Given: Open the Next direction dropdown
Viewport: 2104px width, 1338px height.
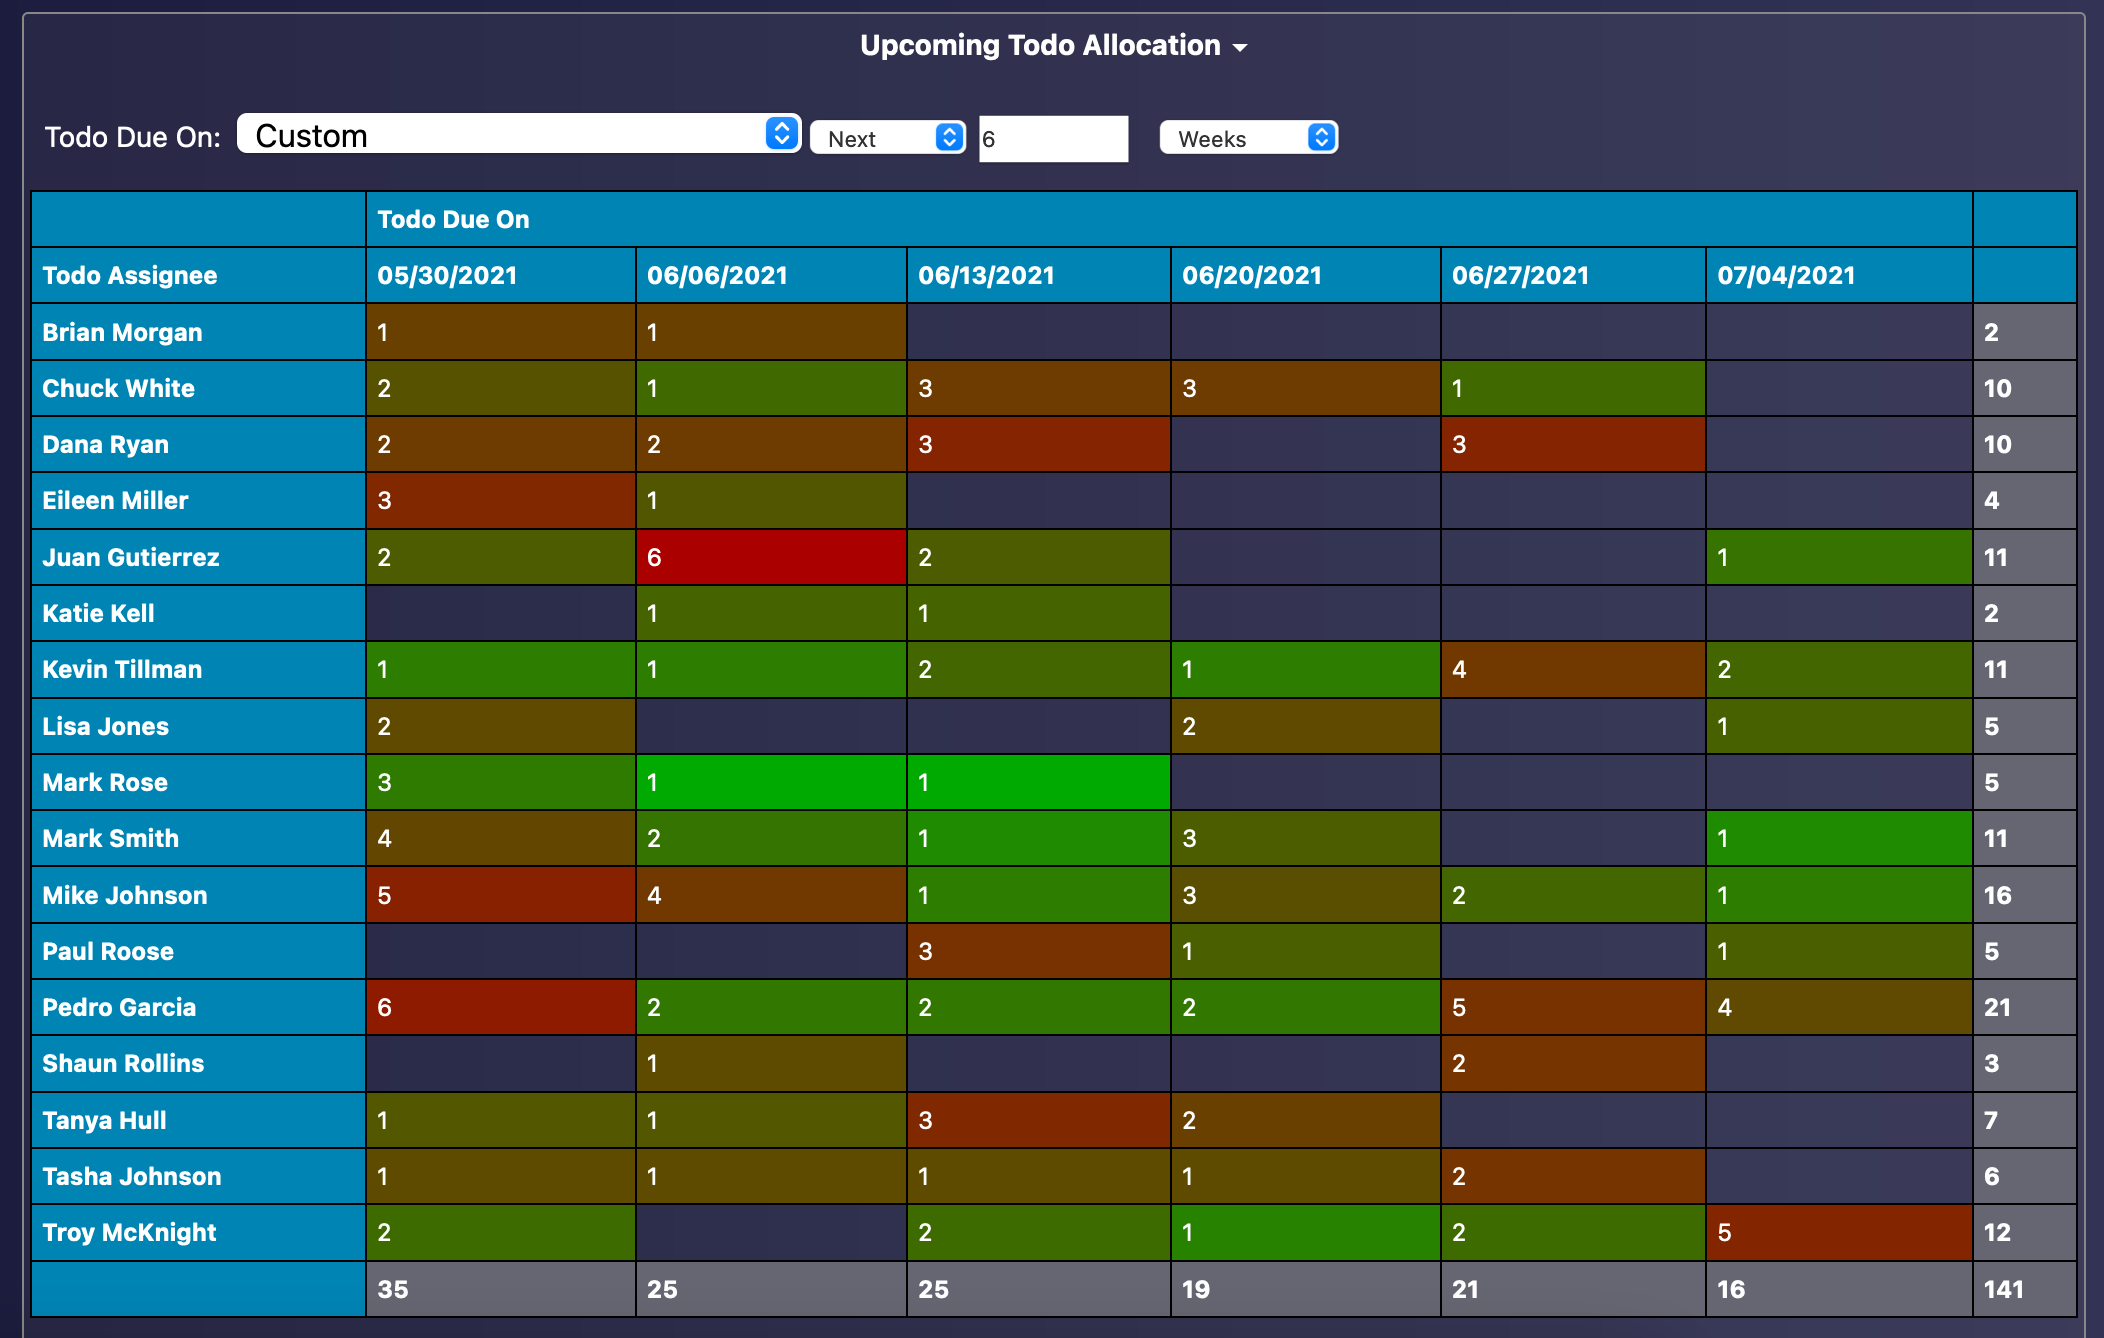Looking at the screenshot, I should [x=887, y=138].
